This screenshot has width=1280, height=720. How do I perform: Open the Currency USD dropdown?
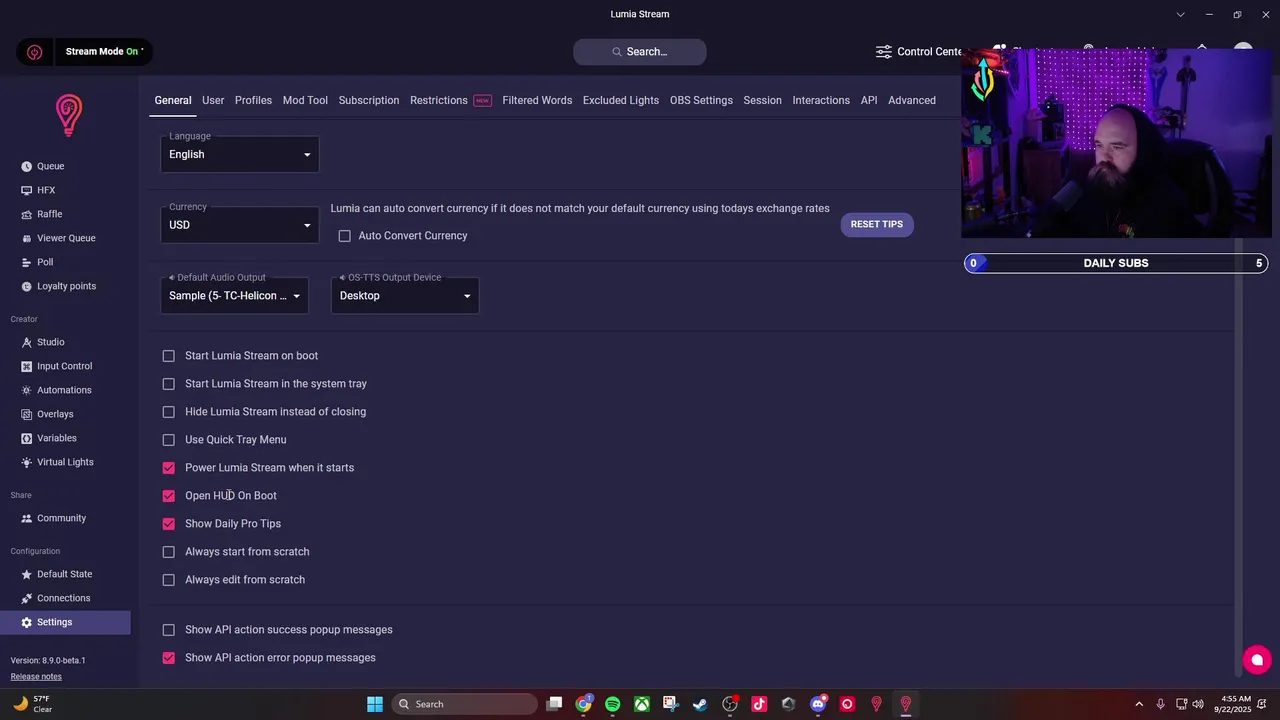coord(240,225)
